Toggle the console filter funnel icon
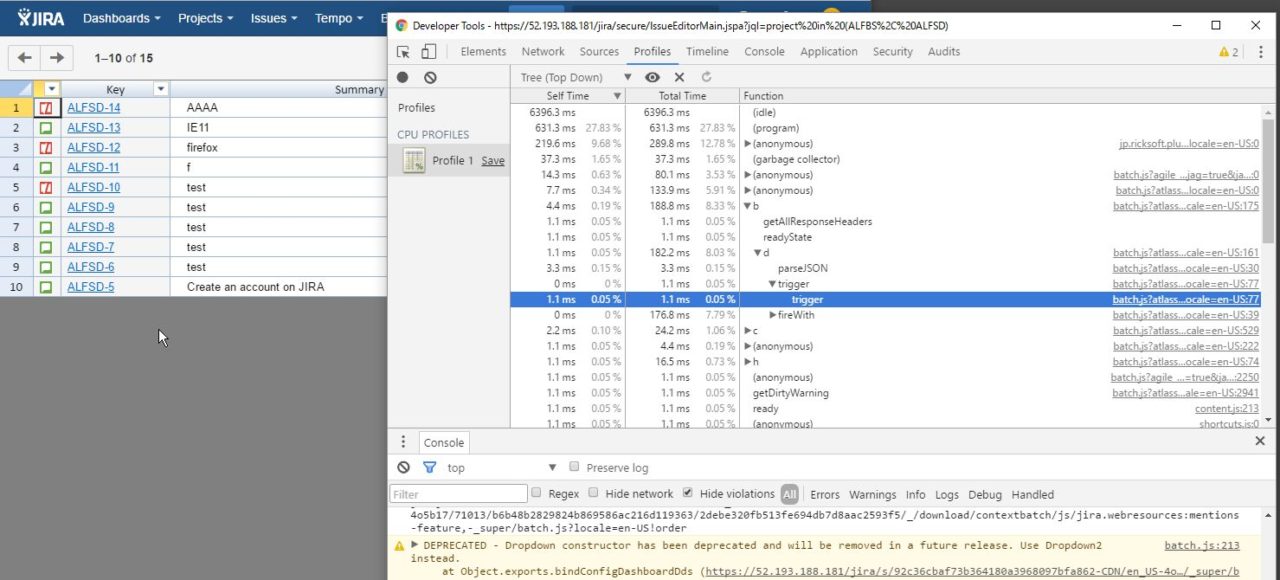The image size is (1280, 580). [429, 467]
